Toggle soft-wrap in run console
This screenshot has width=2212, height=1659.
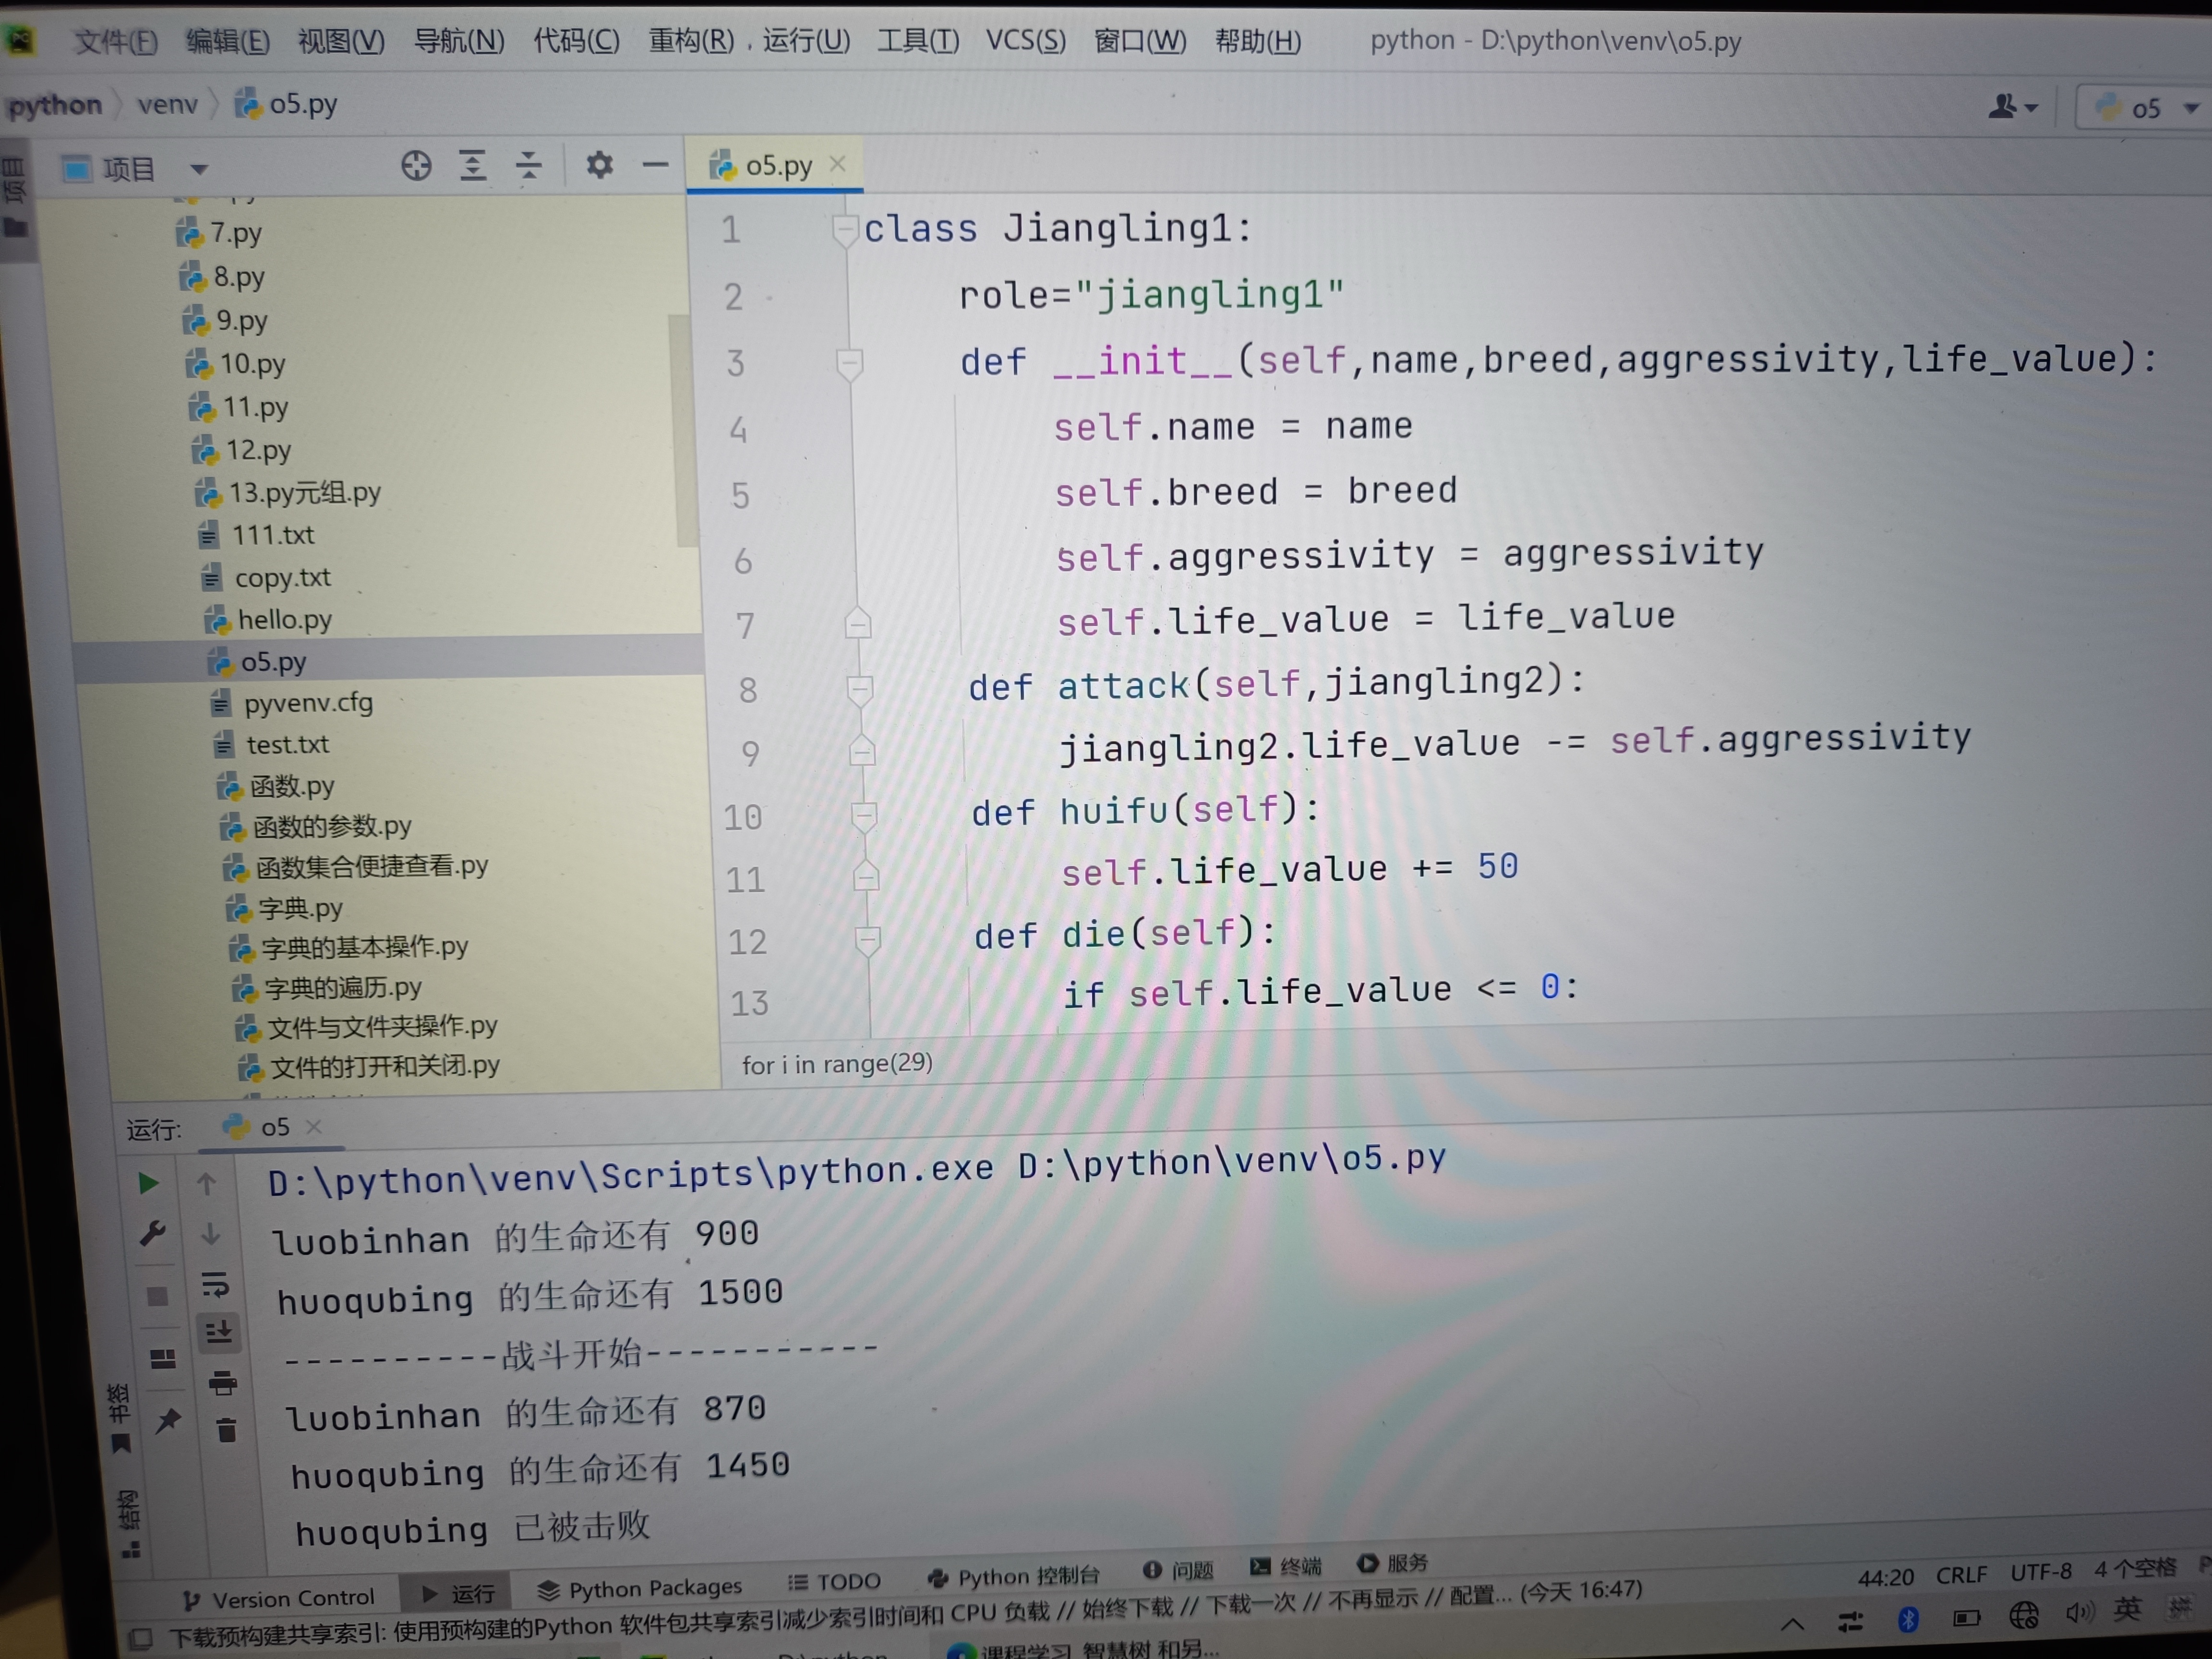pyautogui.click(x=215, y=1284)
